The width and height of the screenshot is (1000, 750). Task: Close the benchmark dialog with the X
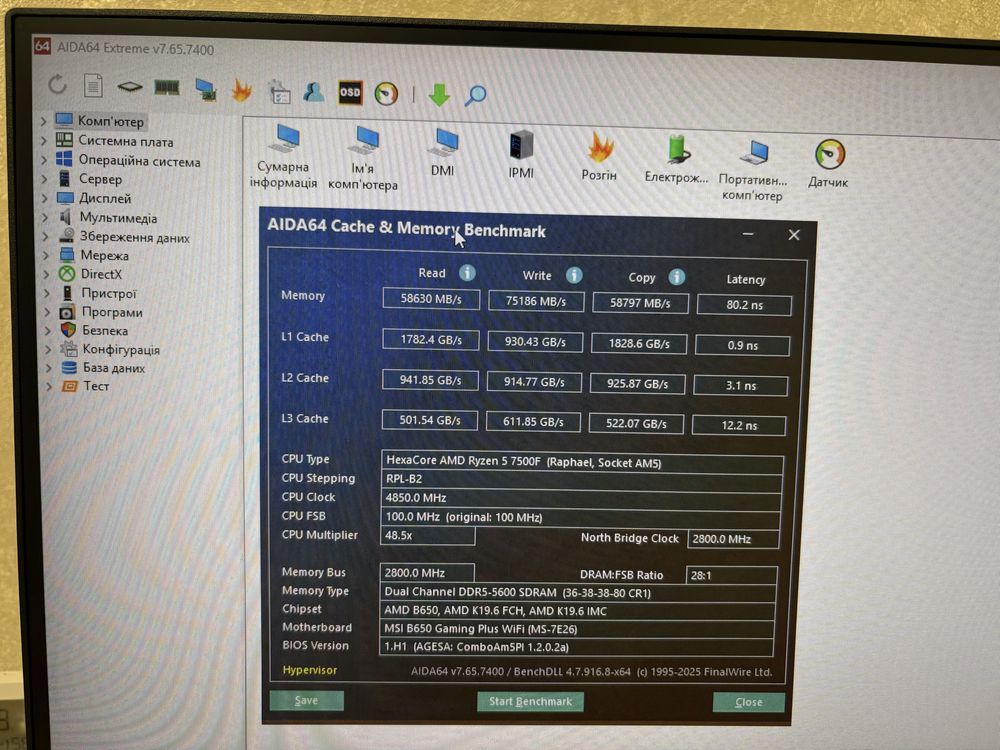pyautogui.click(x=794, y=235)
